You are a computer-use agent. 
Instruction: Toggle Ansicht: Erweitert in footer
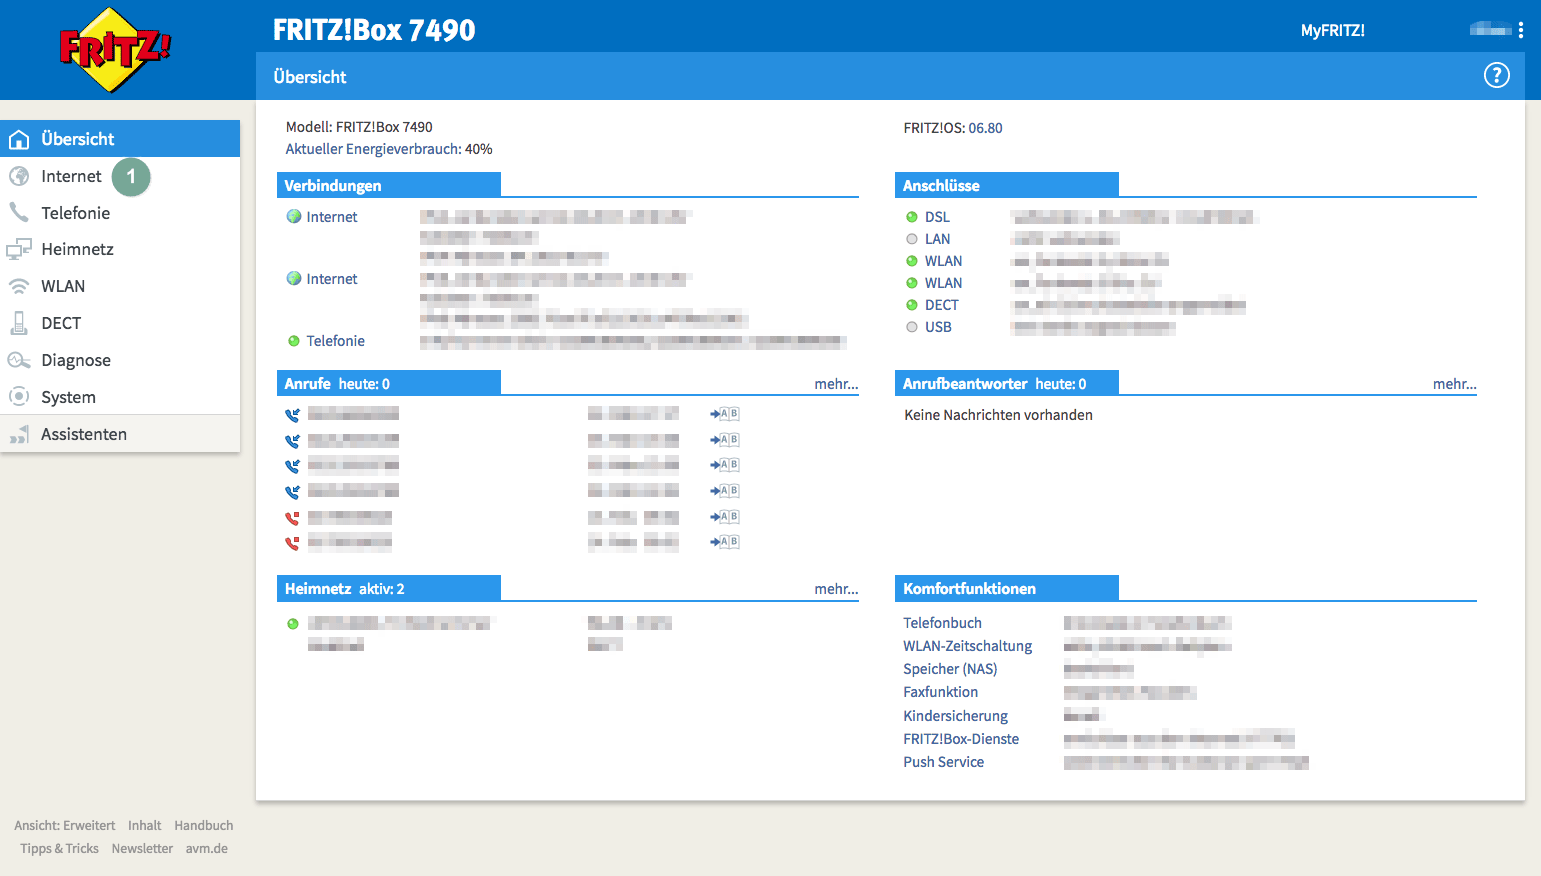point(64,826)
